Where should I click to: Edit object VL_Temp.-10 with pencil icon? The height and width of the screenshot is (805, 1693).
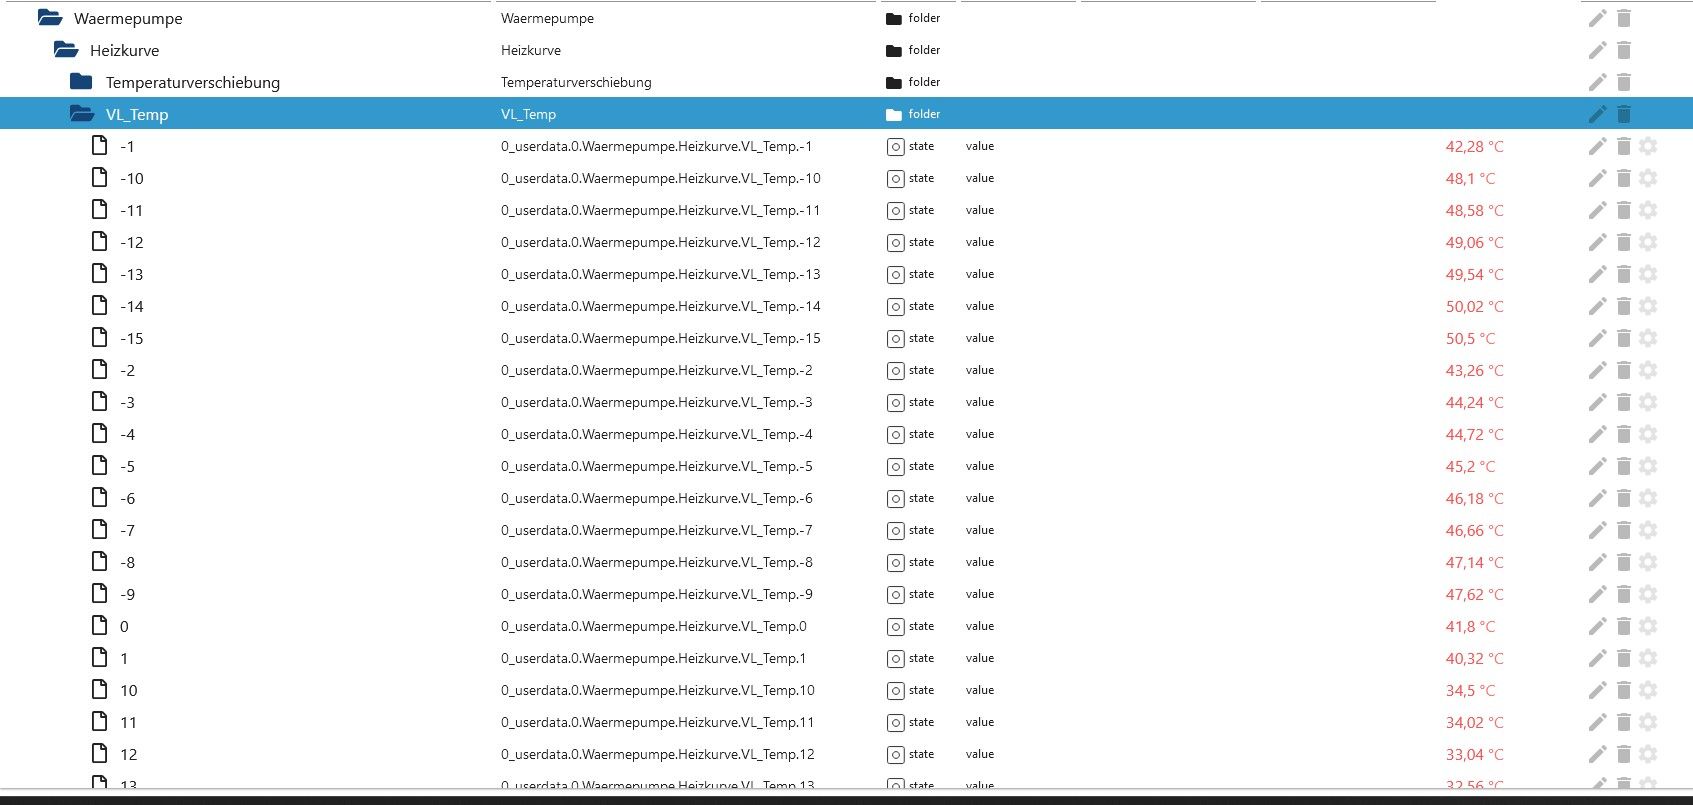coord(1597,178)
